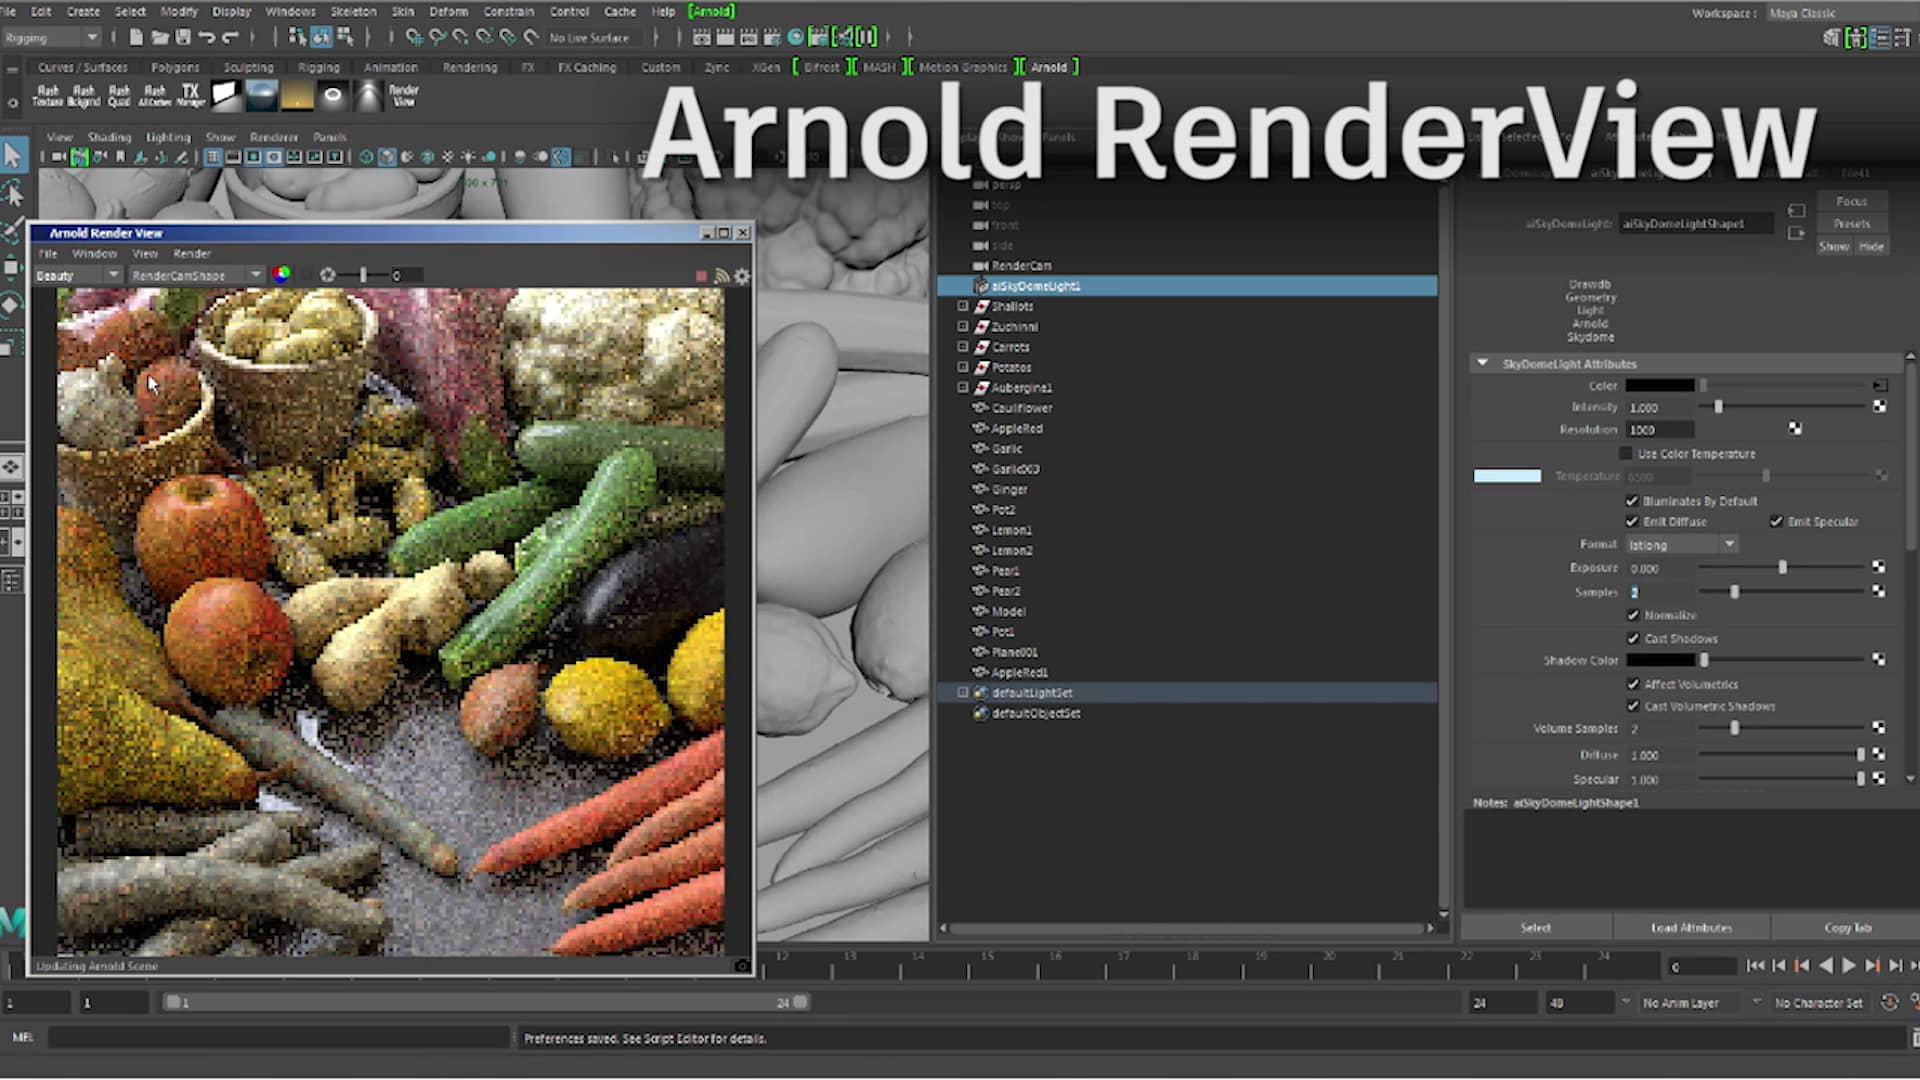The image size is (1920, 1080).
Task: Click the Flush Texture shelf icon
Action: (x=47, y=96)
